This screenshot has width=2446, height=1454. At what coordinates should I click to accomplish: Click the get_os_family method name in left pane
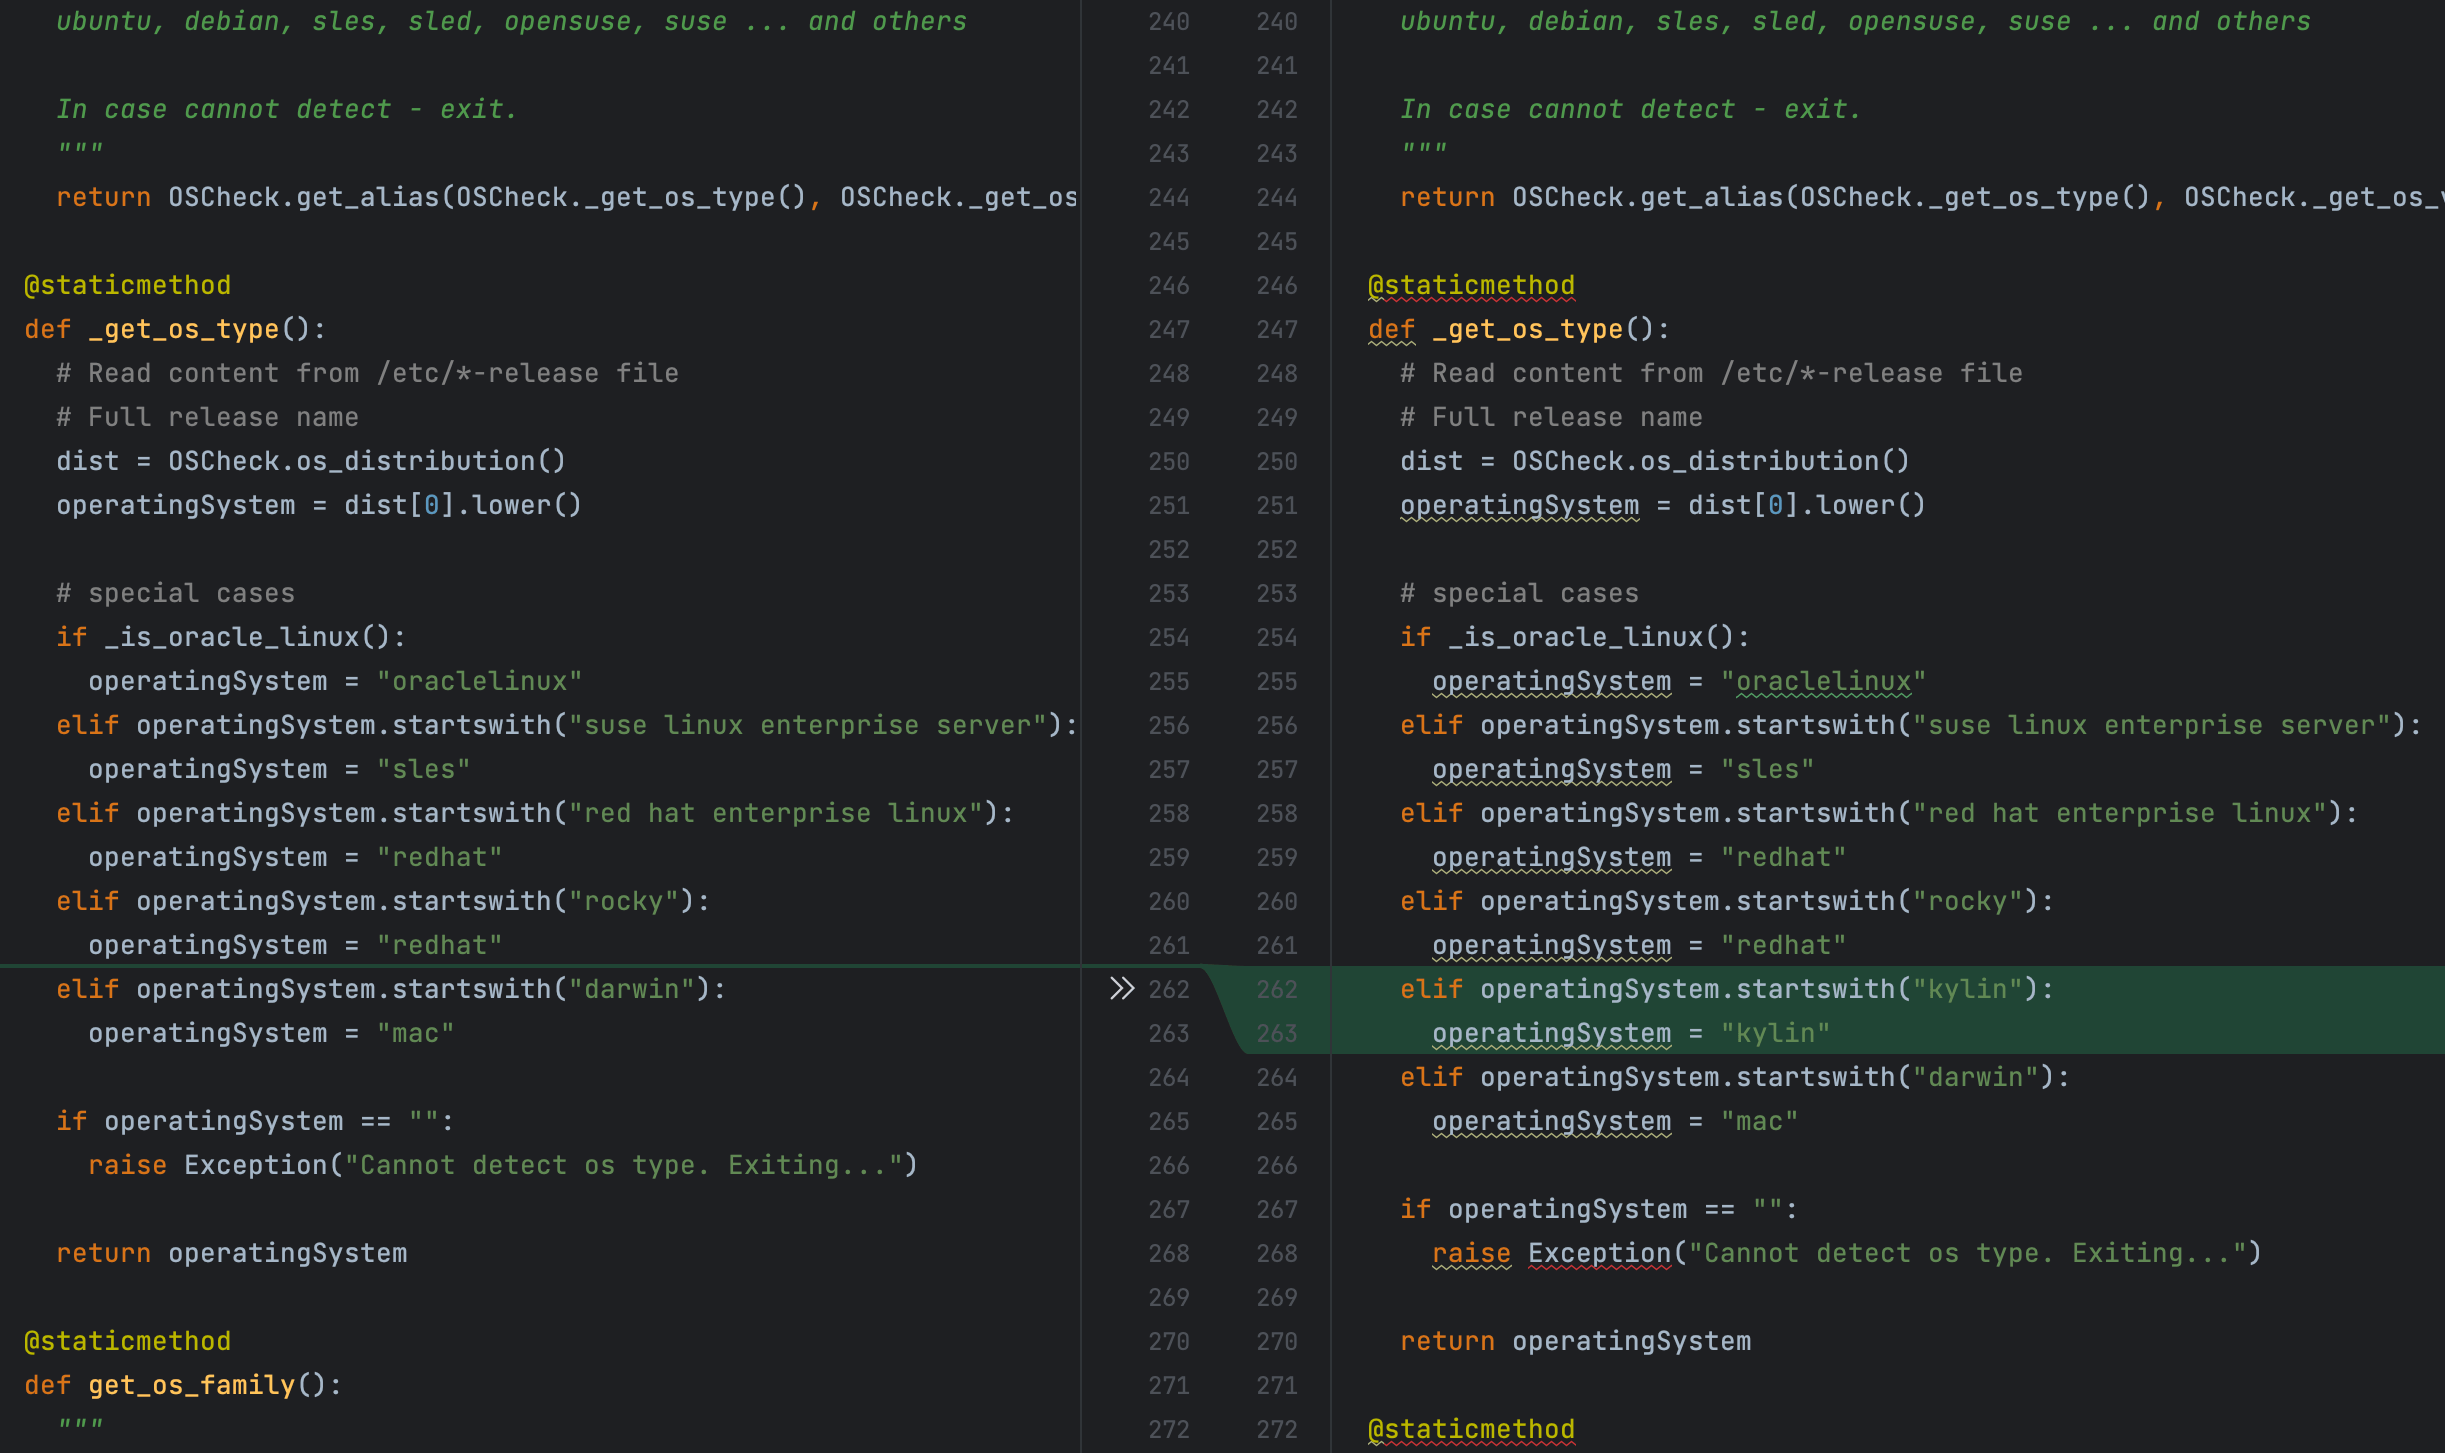[x=192, y=1385]
